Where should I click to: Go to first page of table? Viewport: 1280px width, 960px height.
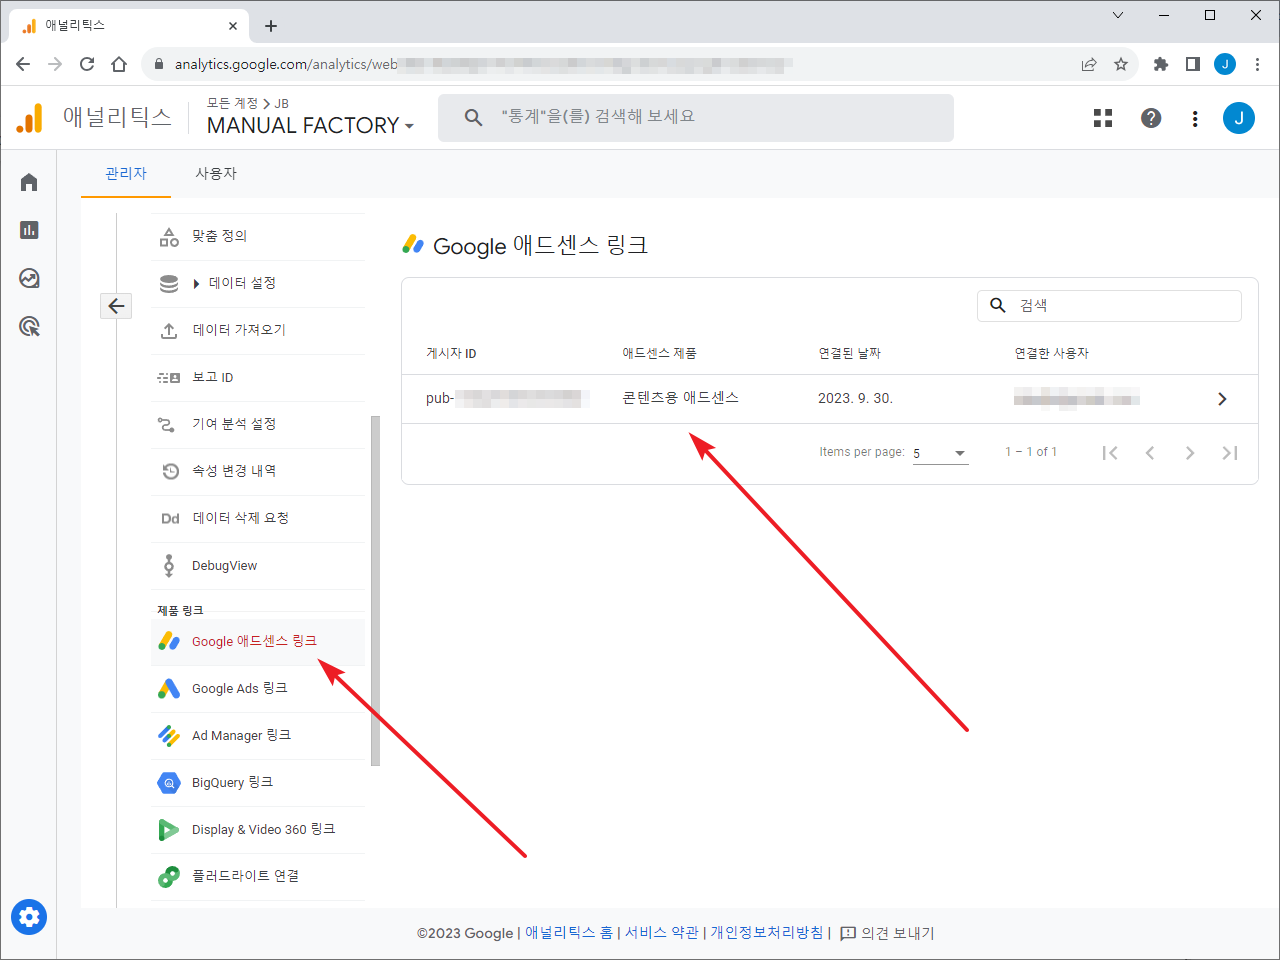pos(1110,453)
